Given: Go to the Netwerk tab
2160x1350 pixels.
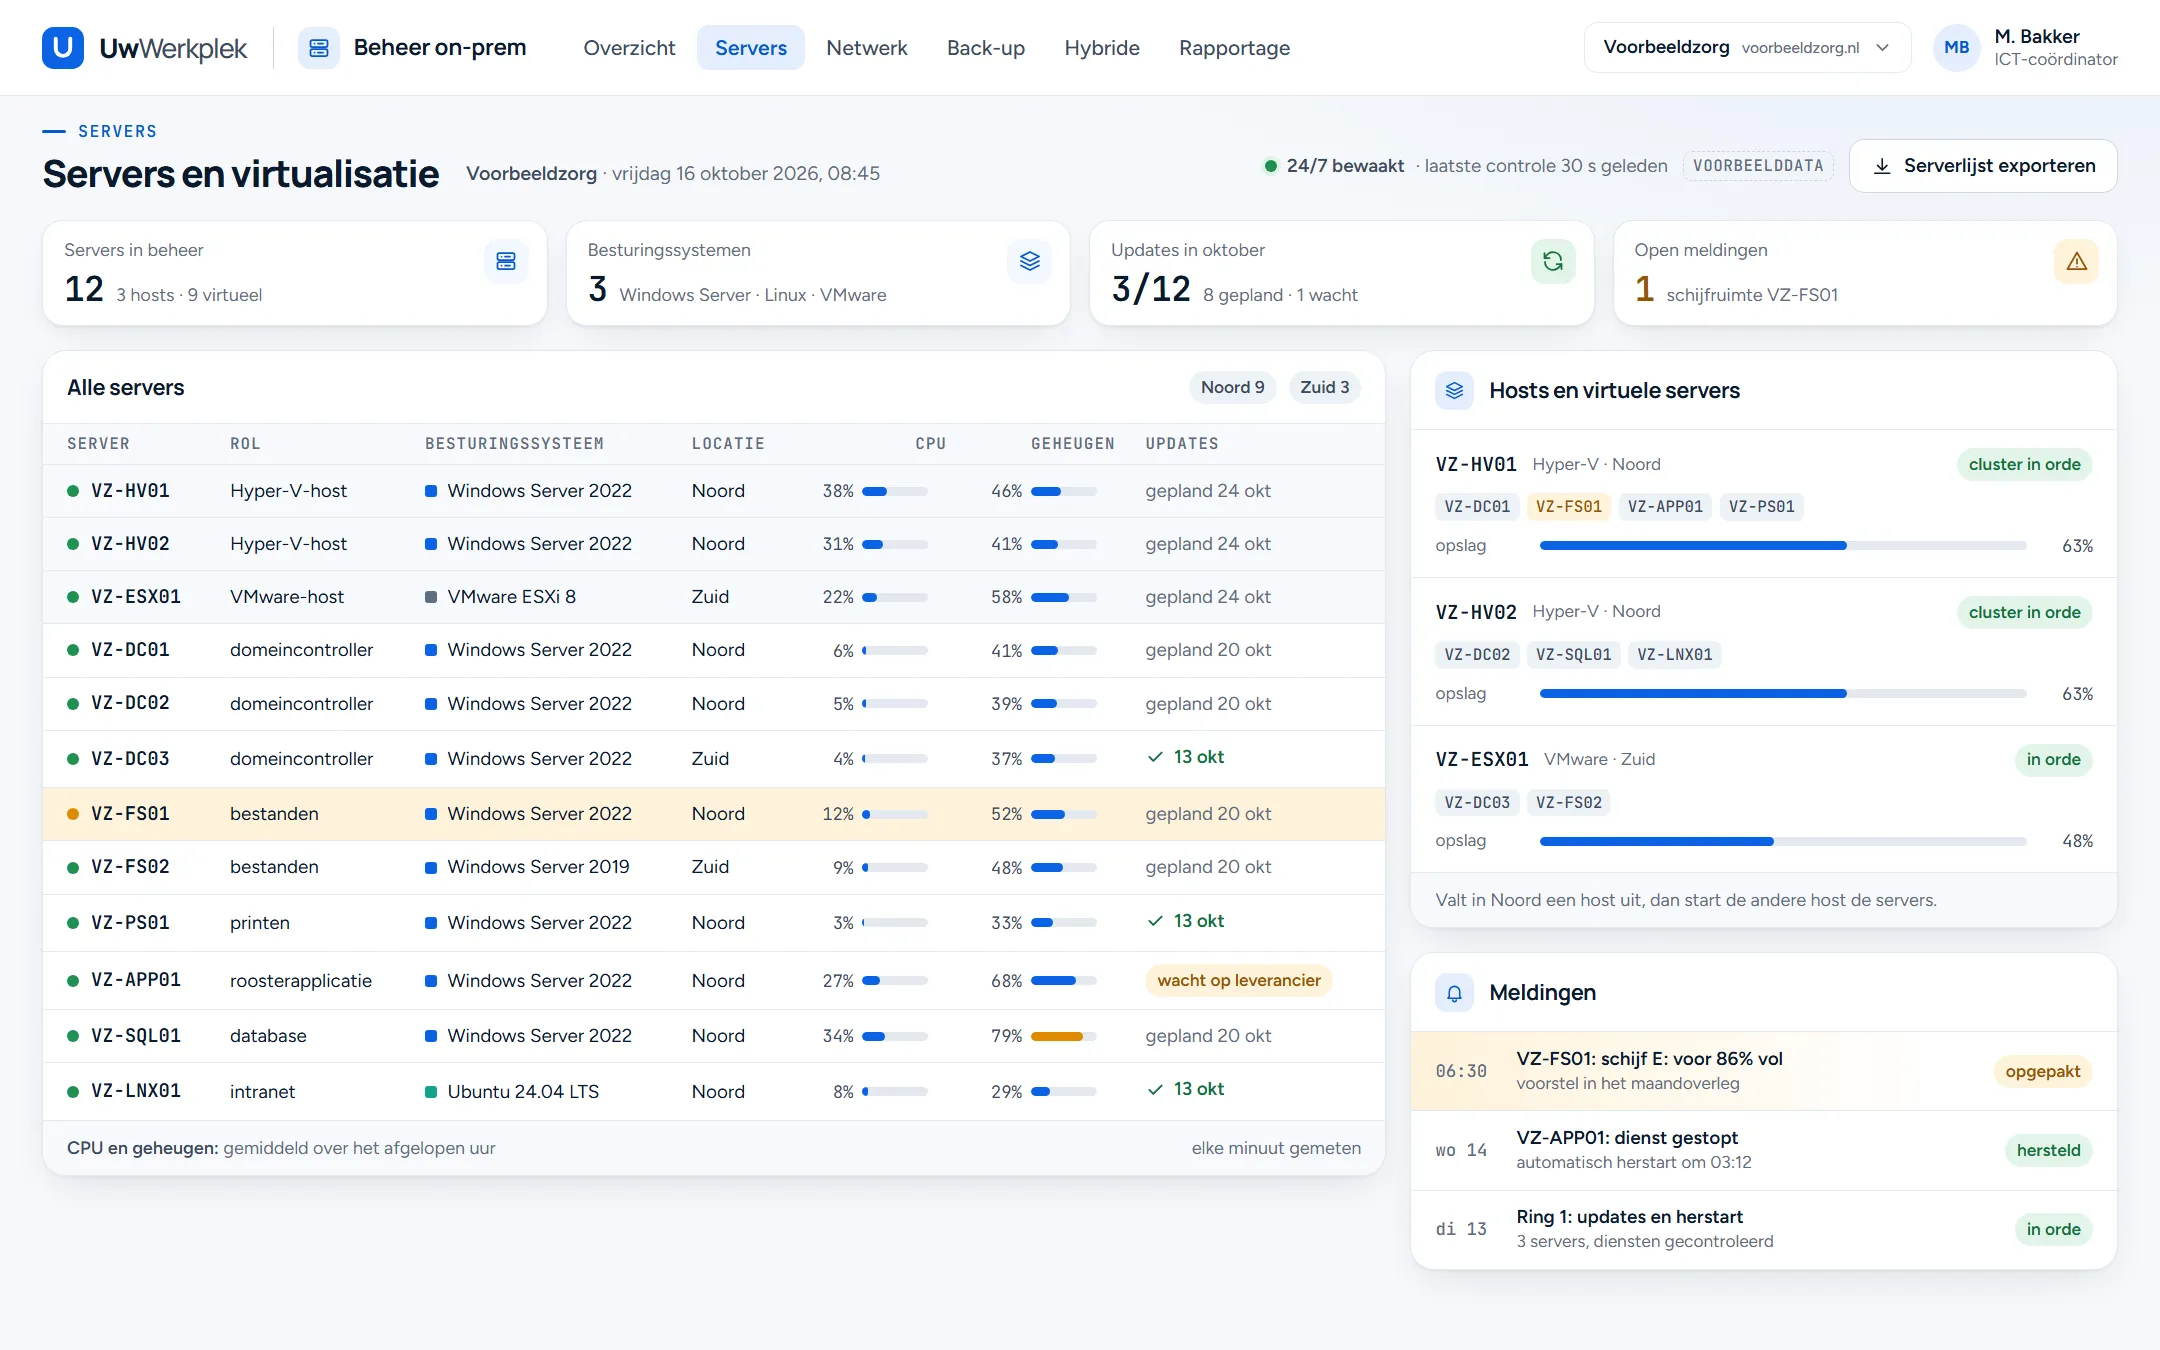Looking at the screenshot, I should 866,47.
